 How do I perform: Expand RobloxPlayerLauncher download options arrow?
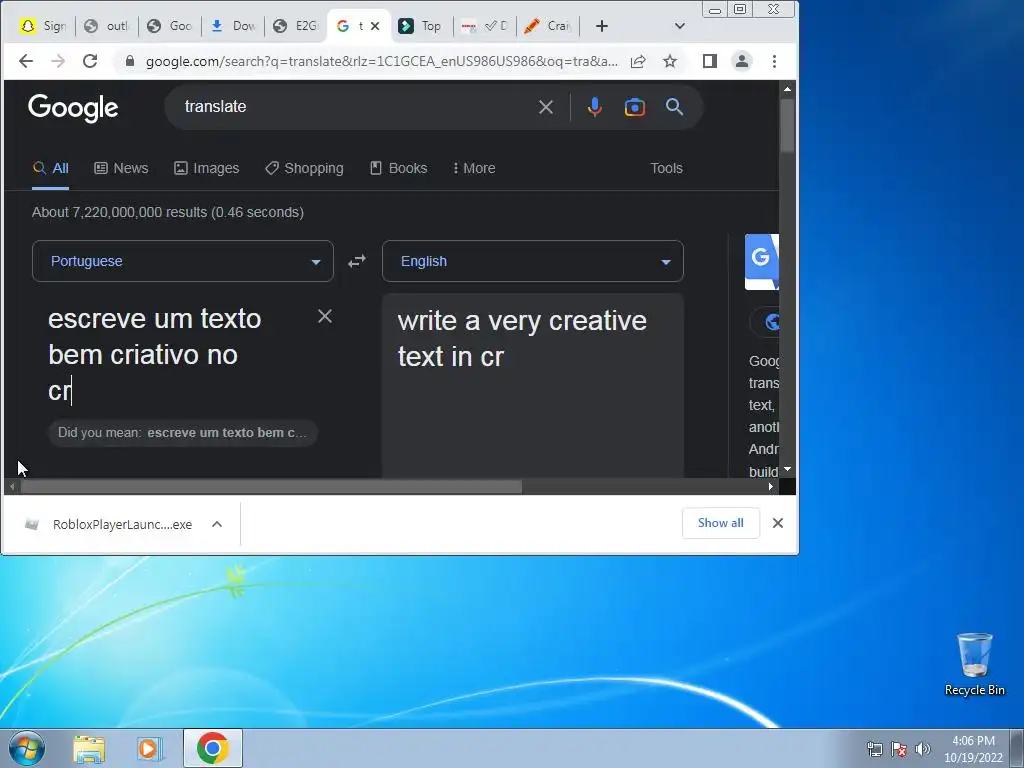click(217, 524)
